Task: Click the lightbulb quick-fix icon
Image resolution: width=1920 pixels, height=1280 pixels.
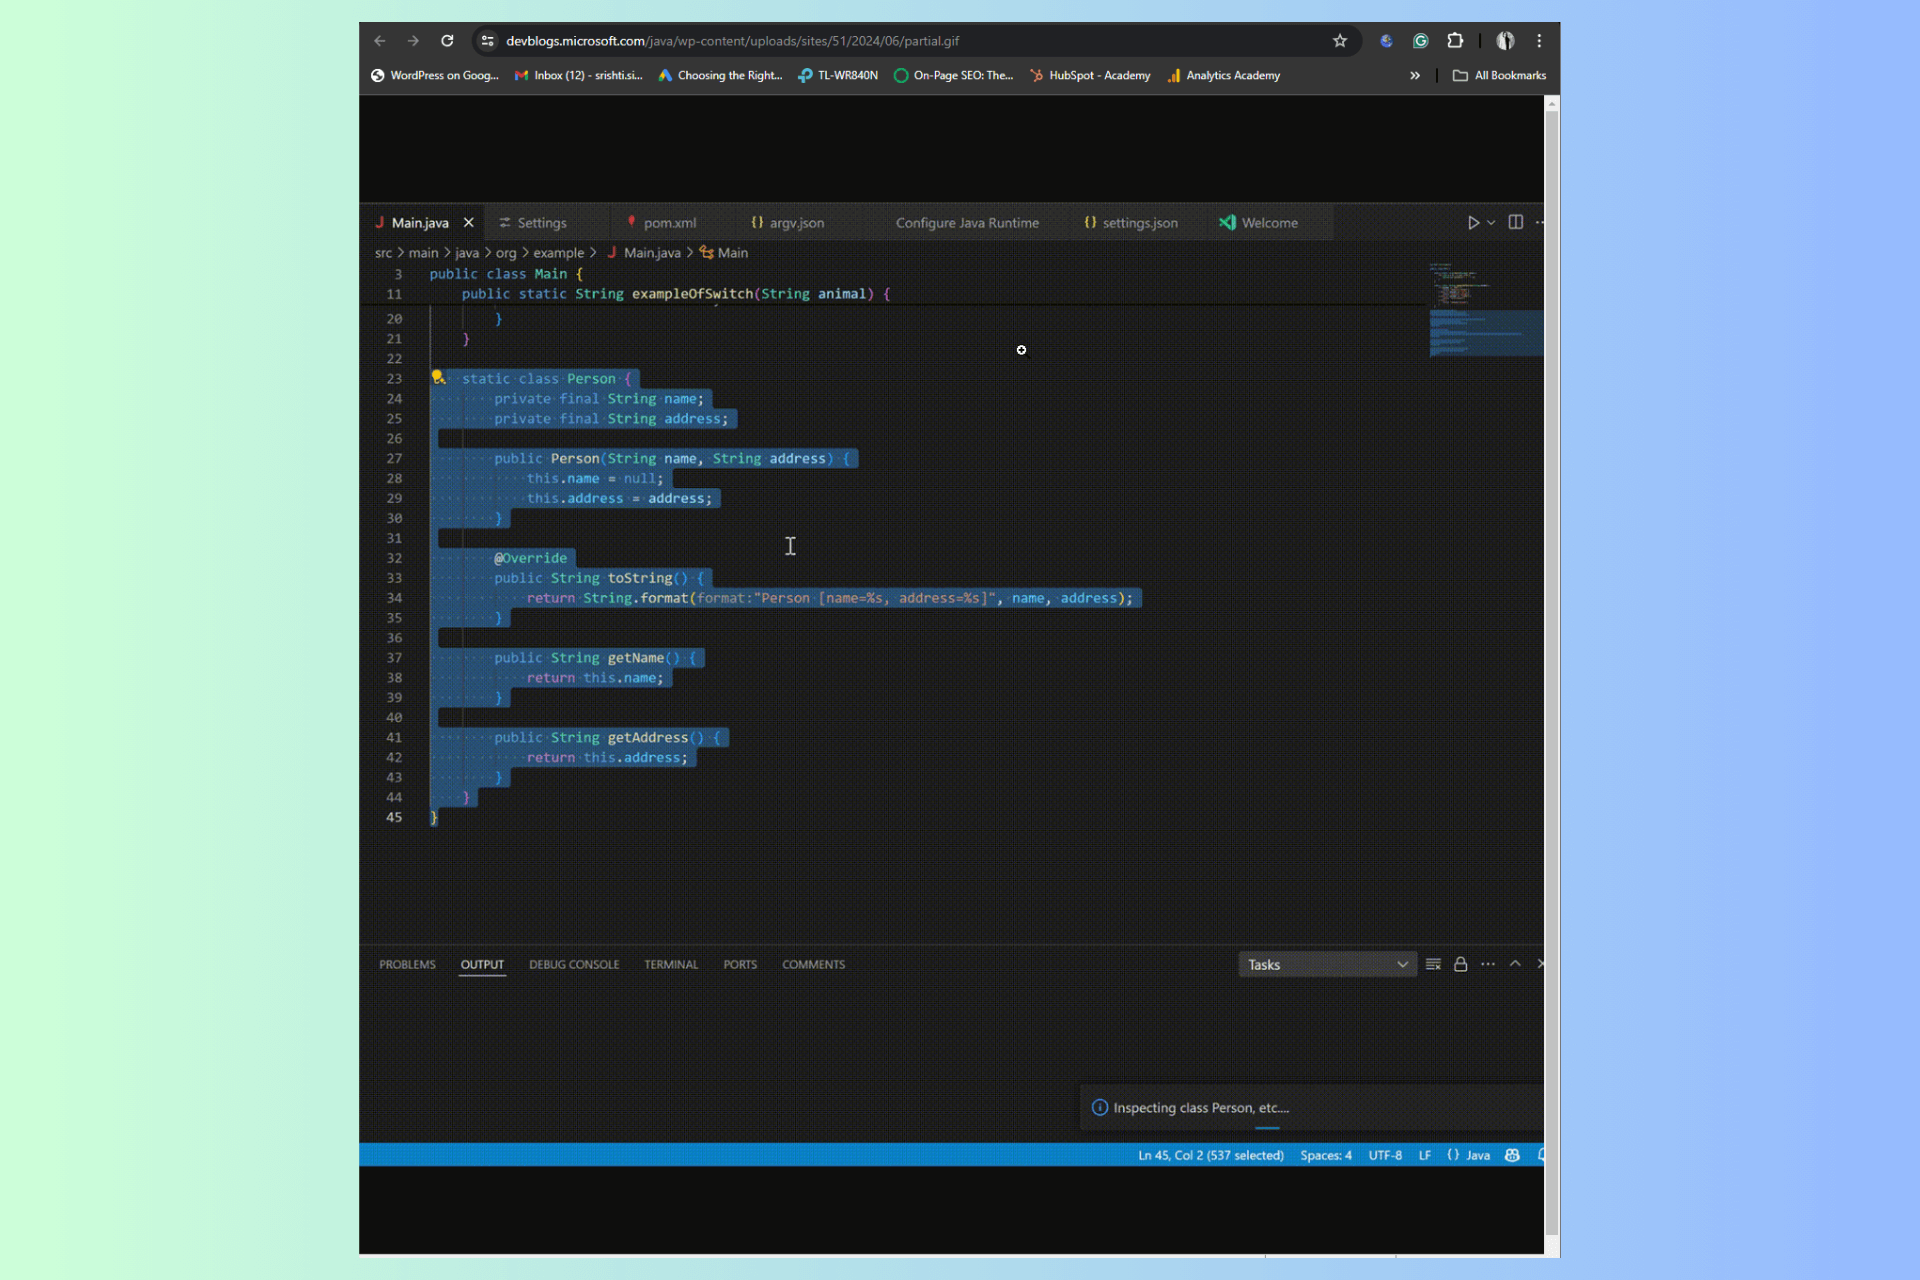Action: (x=437, y=377)
